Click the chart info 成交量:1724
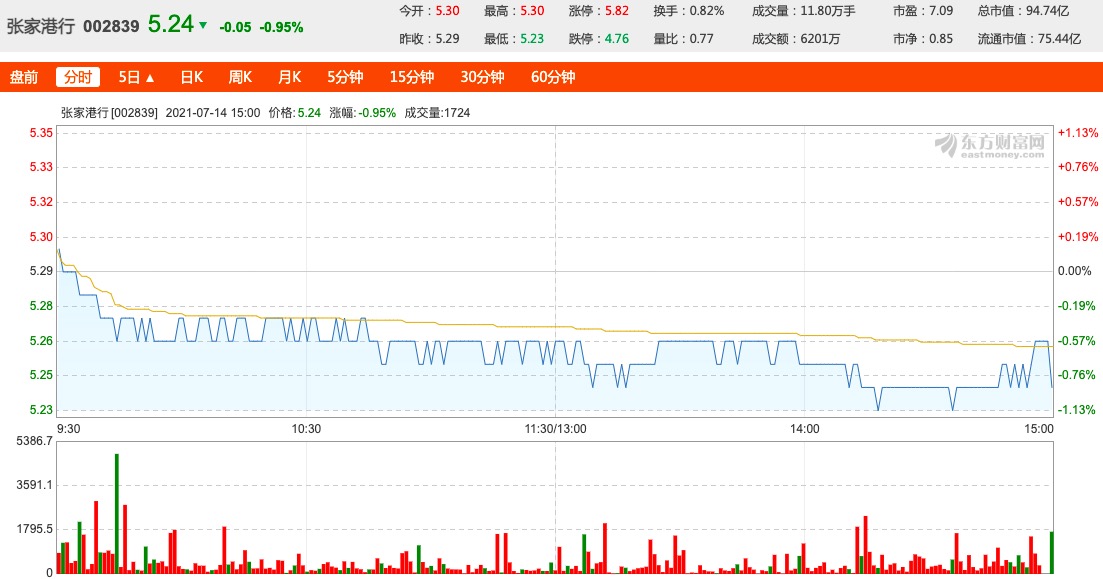This screenshot has width=1103, height=579. (437, 113)
